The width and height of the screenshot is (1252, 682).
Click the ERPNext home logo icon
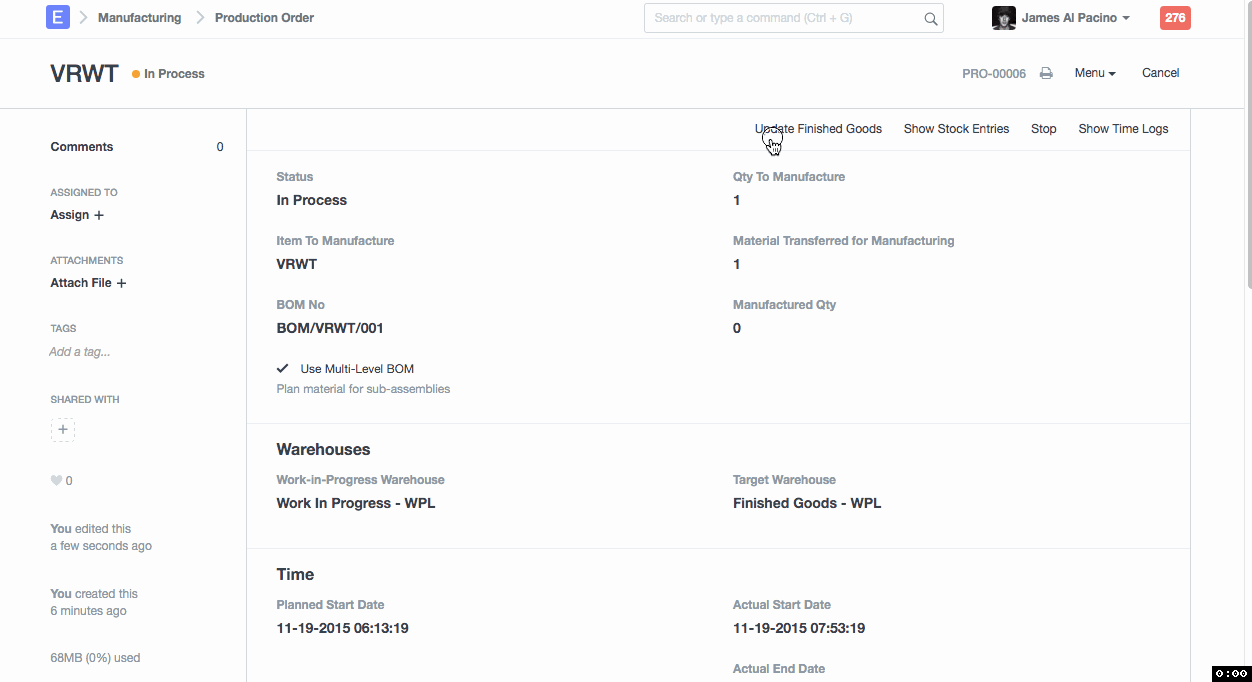tap(58, 17)
